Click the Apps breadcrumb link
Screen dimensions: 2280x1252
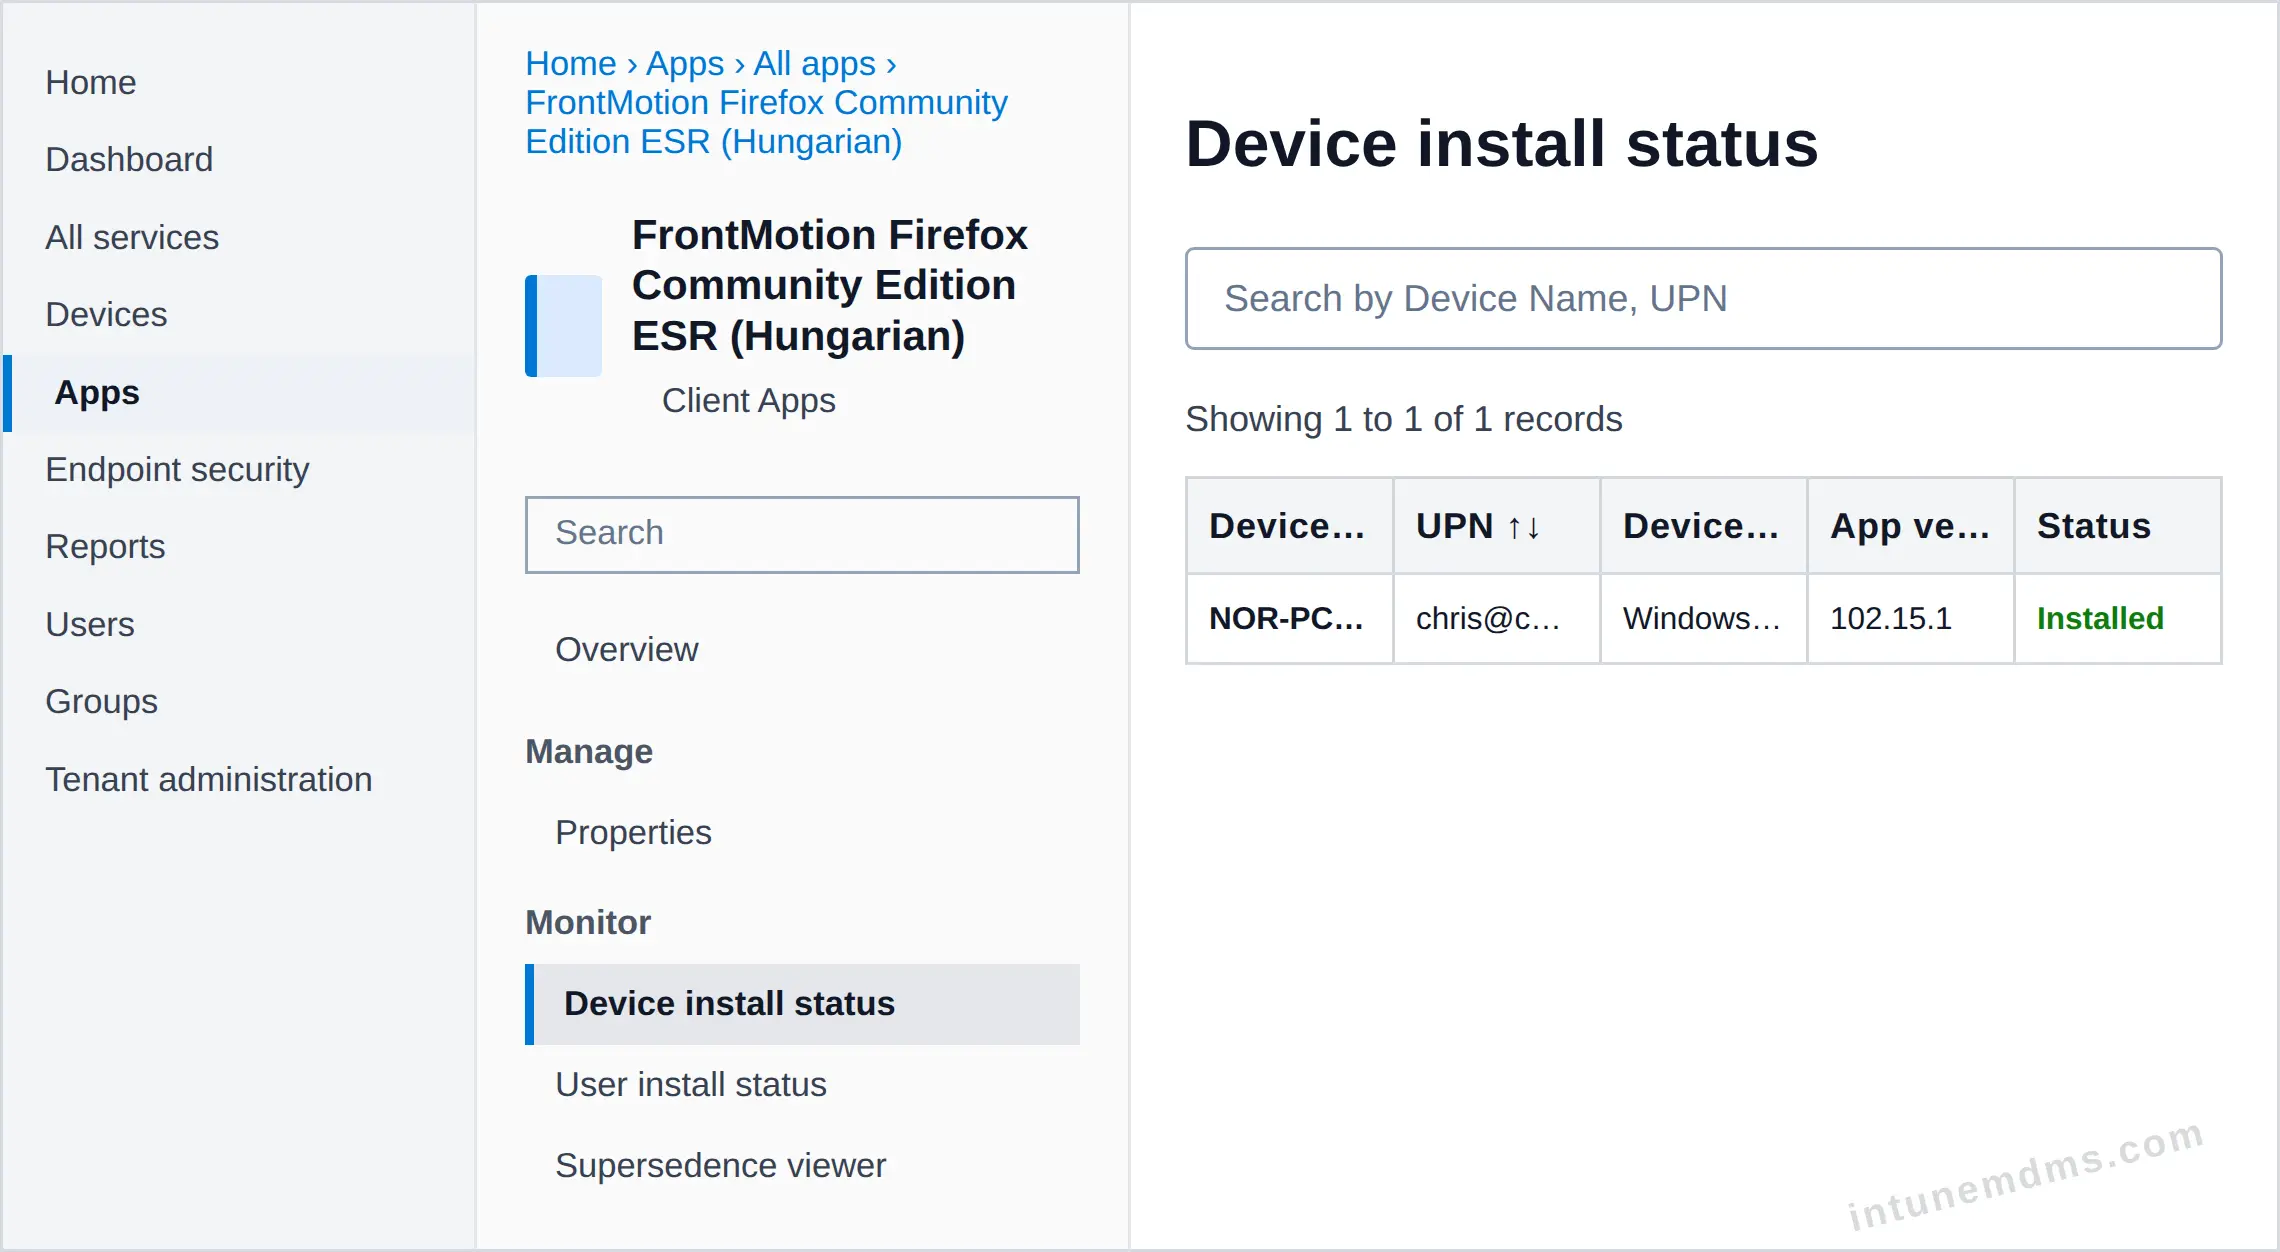(x=685, y=63)
